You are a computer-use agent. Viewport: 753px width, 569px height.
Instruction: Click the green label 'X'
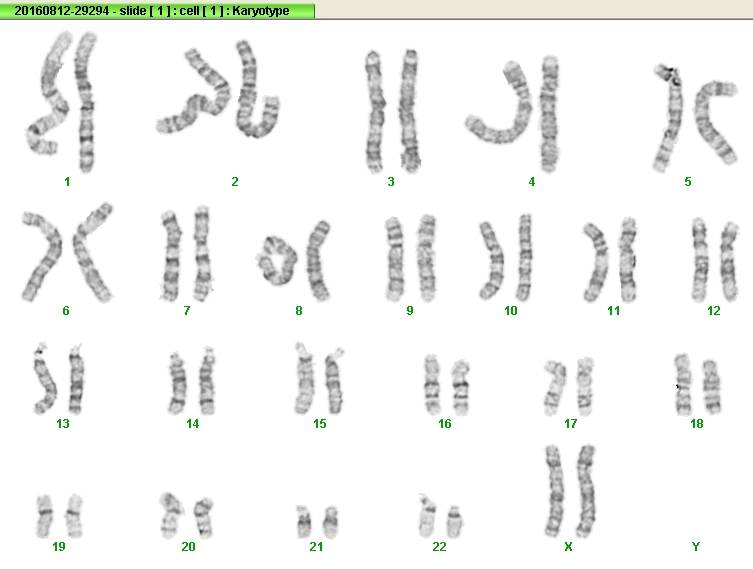pyautogui.click(x=569, y=546)
